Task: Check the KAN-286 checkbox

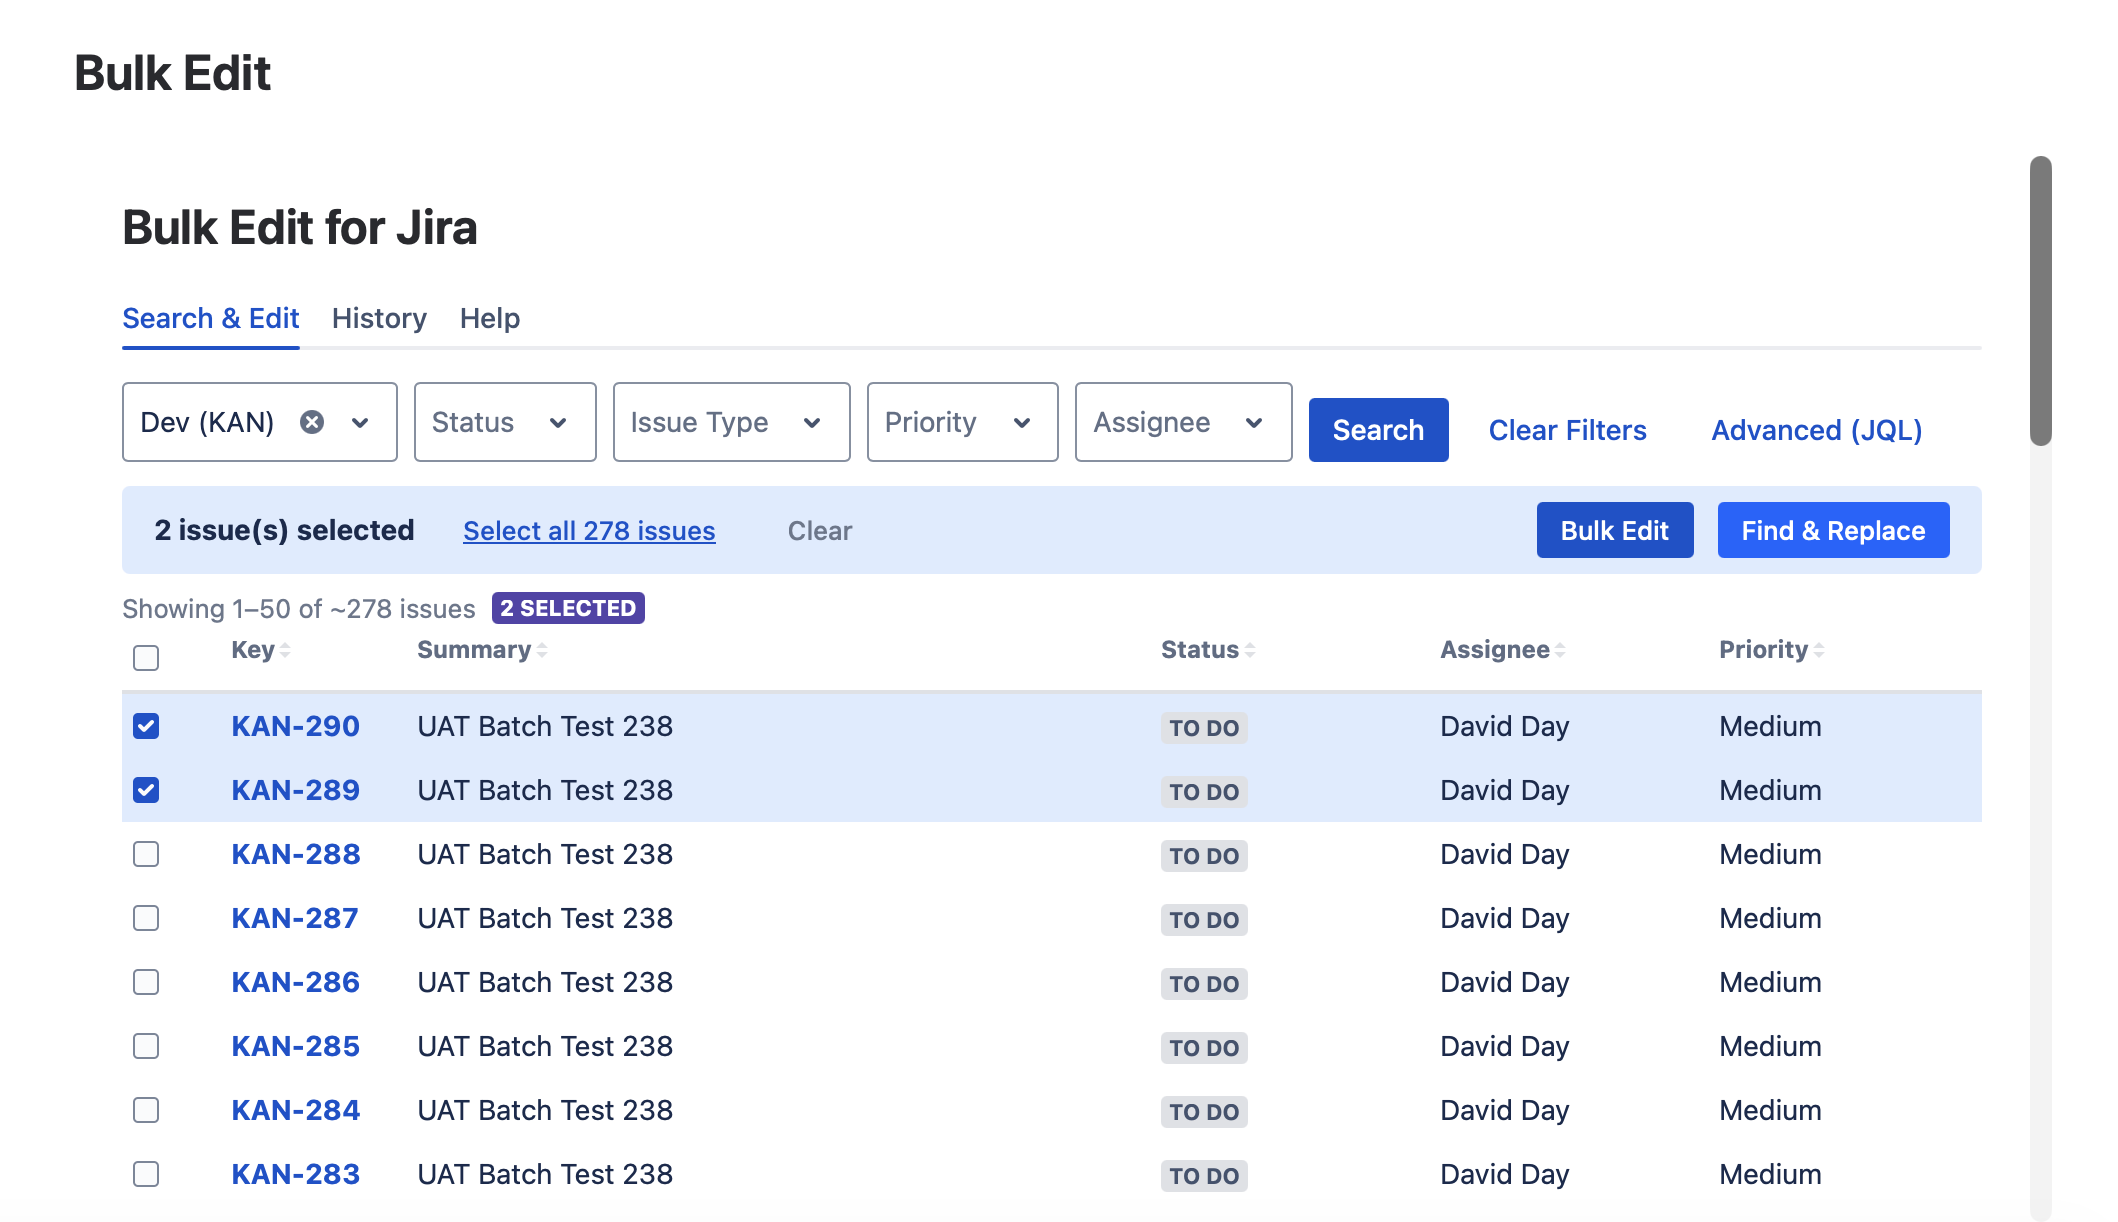Action: coord(146,982)
